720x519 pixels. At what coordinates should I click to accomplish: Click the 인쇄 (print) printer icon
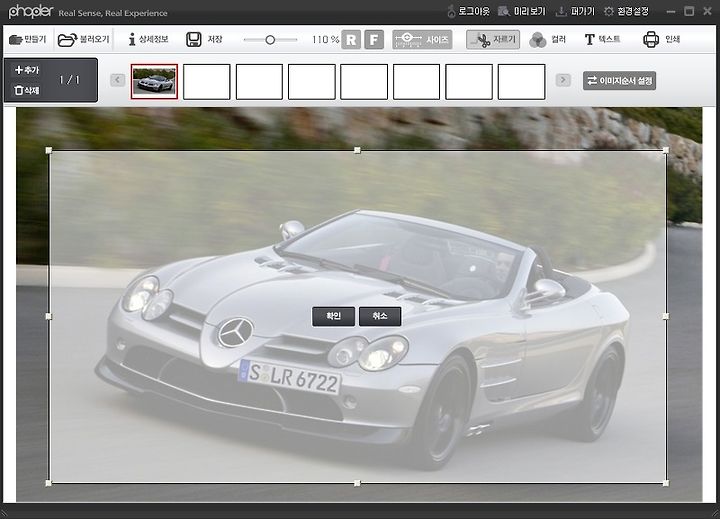(x=651, y=39)
